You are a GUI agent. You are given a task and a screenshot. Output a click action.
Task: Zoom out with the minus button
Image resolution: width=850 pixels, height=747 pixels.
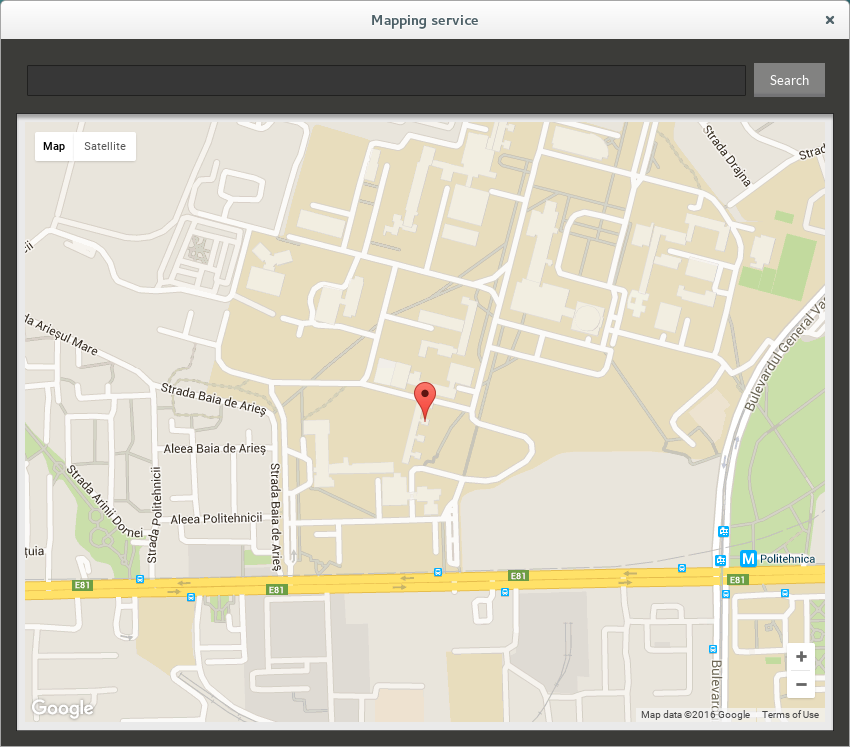801,685
